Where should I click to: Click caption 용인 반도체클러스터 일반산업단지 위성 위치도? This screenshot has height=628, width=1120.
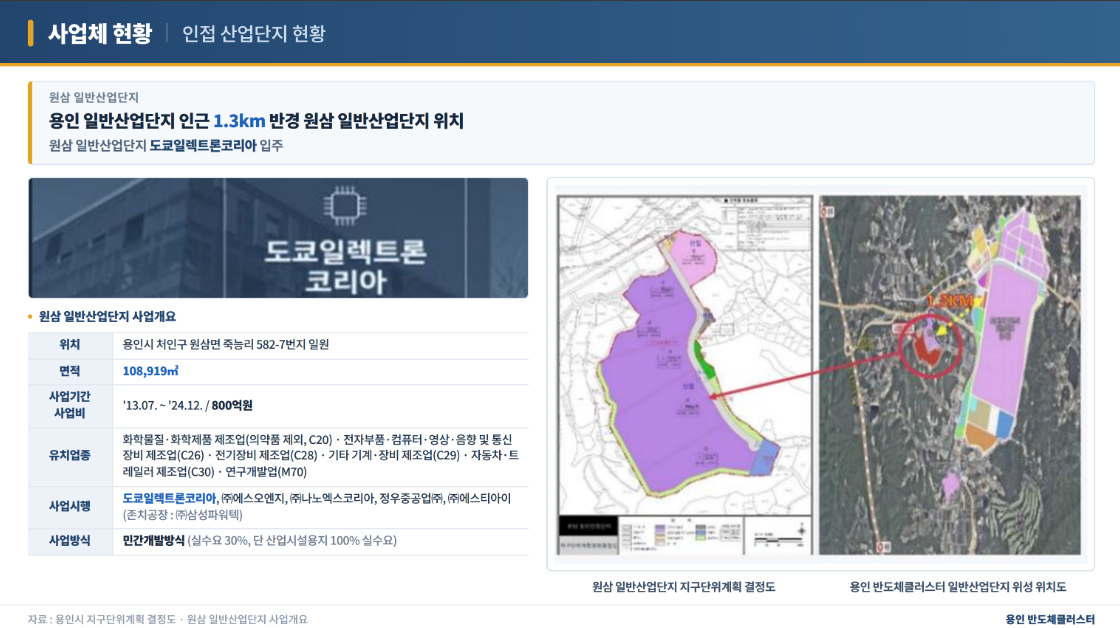coord(957,587)
